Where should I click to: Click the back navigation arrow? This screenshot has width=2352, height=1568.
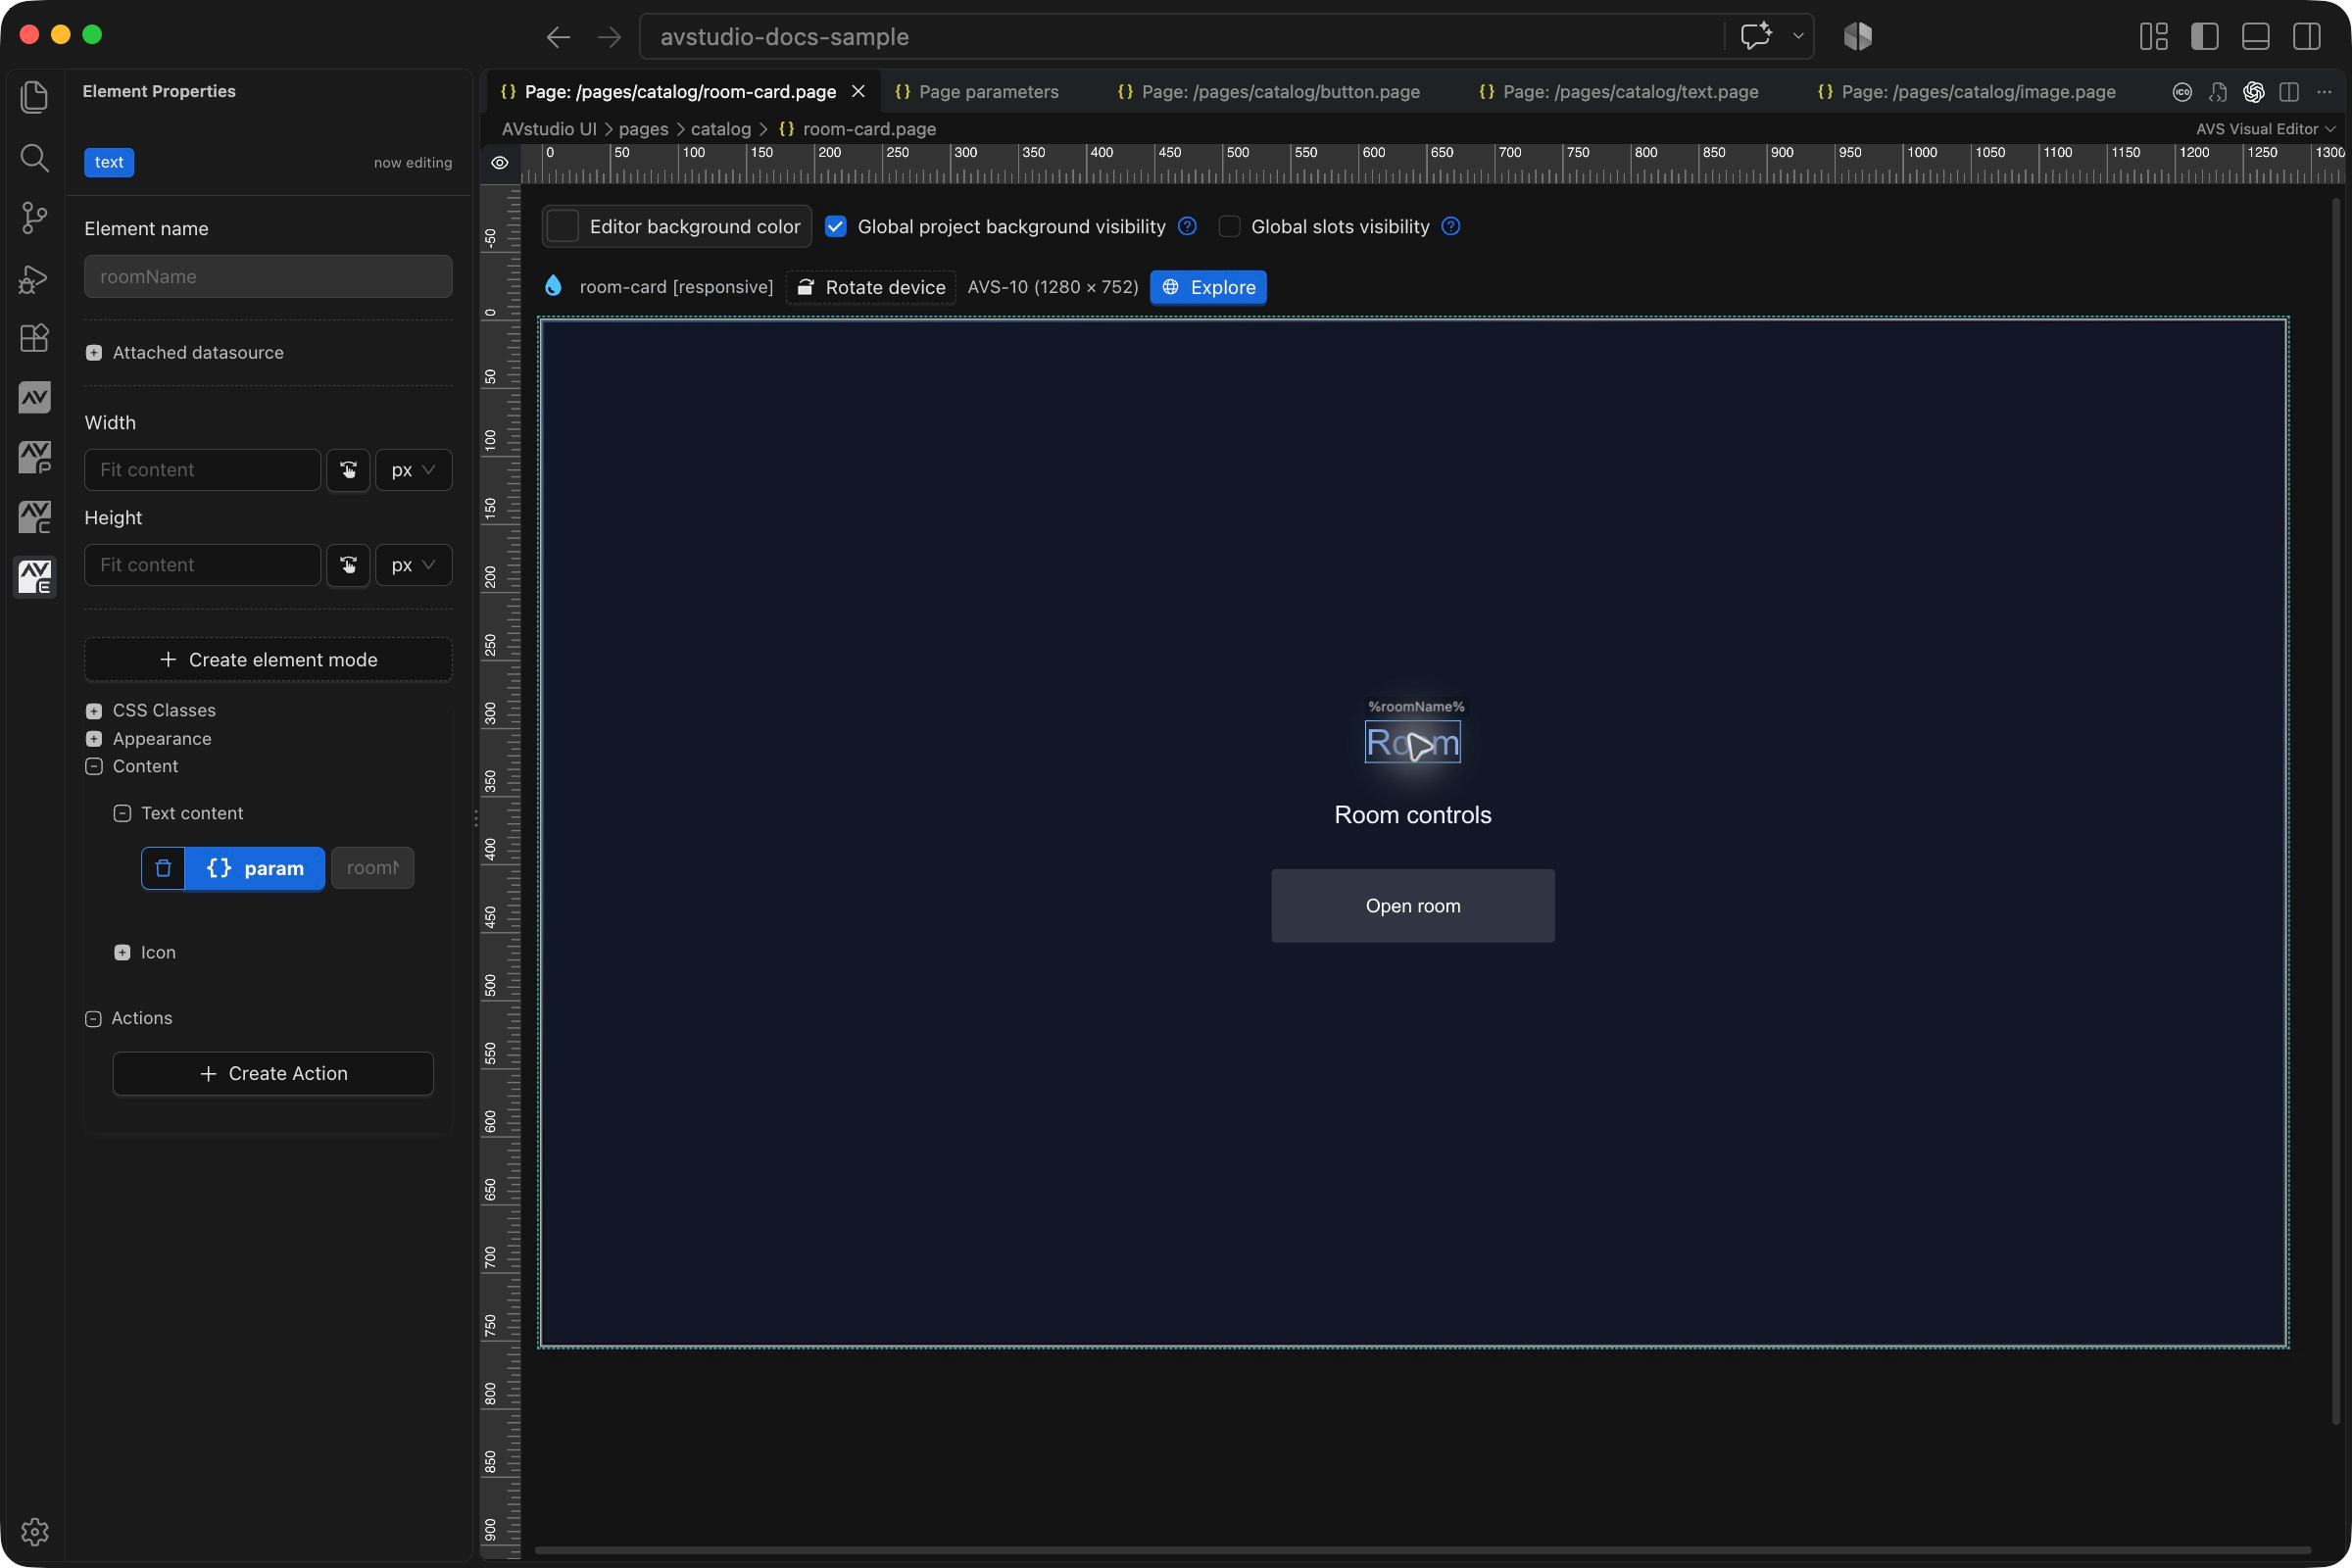pyautogui.click(x=558, y=37)
